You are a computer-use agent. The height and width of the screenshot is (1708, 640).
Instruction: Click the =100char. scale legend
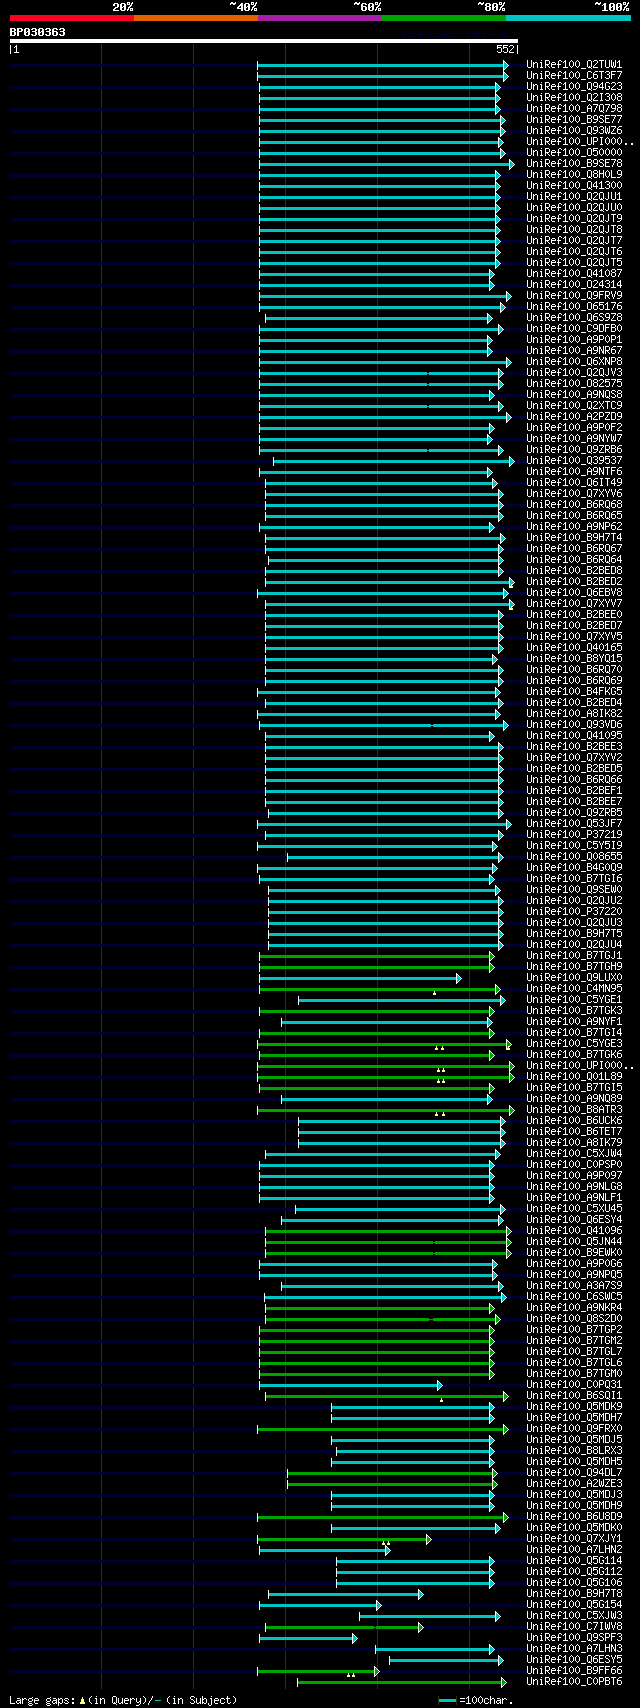click(x=477, y=1700)
